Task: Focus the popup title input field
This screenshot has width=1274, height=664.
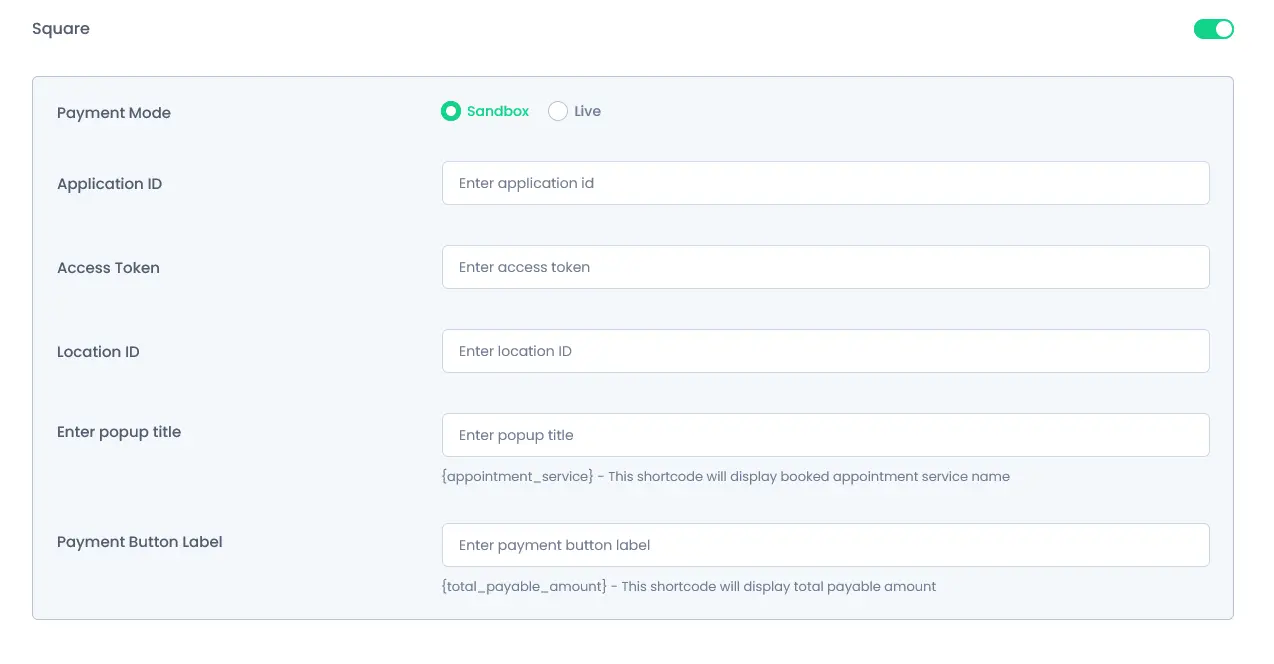Action: [826, 435]
